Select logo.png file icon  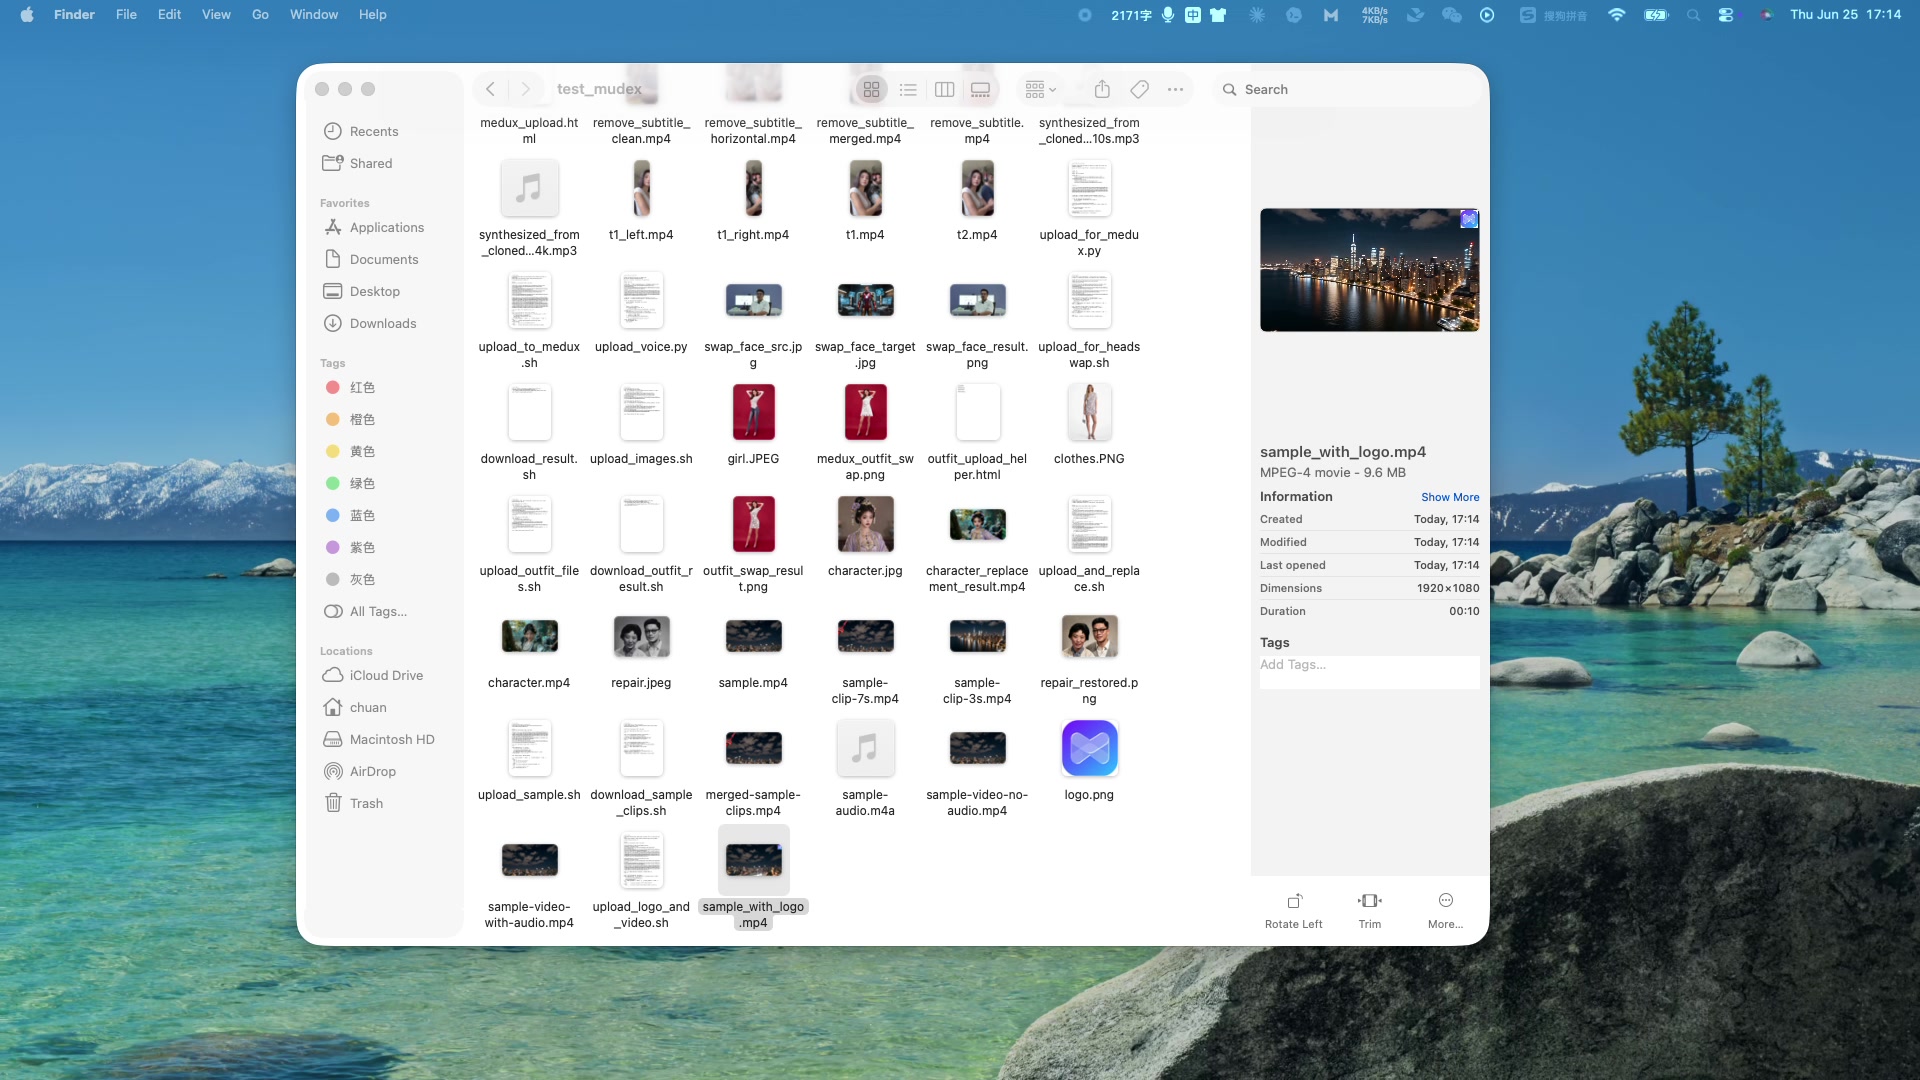[1089, 749]
